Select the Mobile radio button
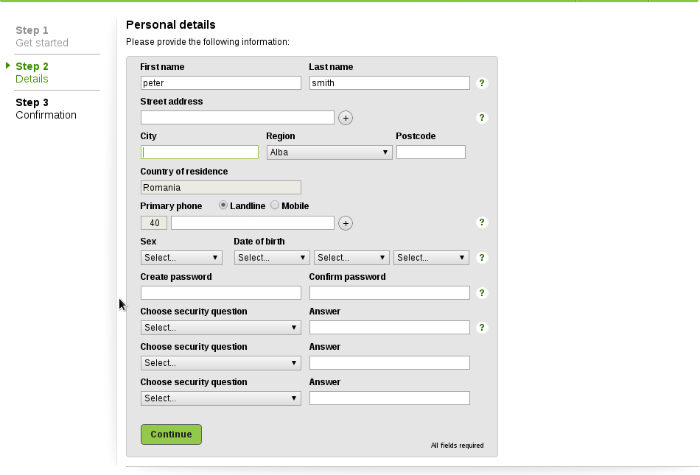The image size is (700, 475). click(275, 205)
